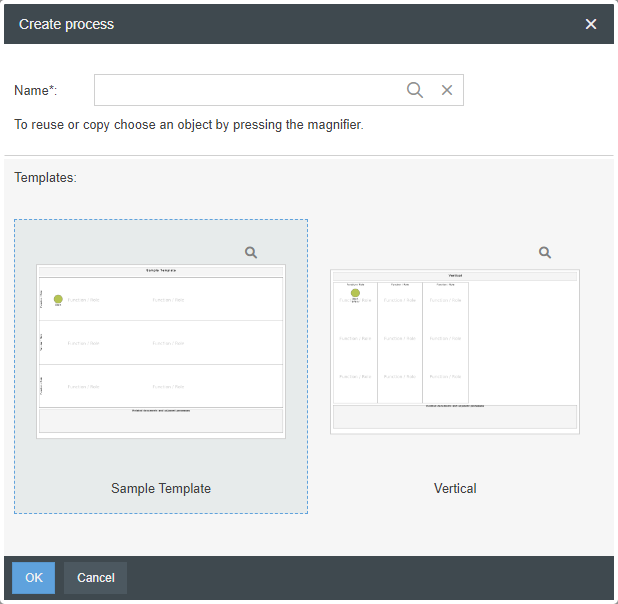618x604 pixels.
Task: Clear the Name field with the X icon
Action: point(447,90)
